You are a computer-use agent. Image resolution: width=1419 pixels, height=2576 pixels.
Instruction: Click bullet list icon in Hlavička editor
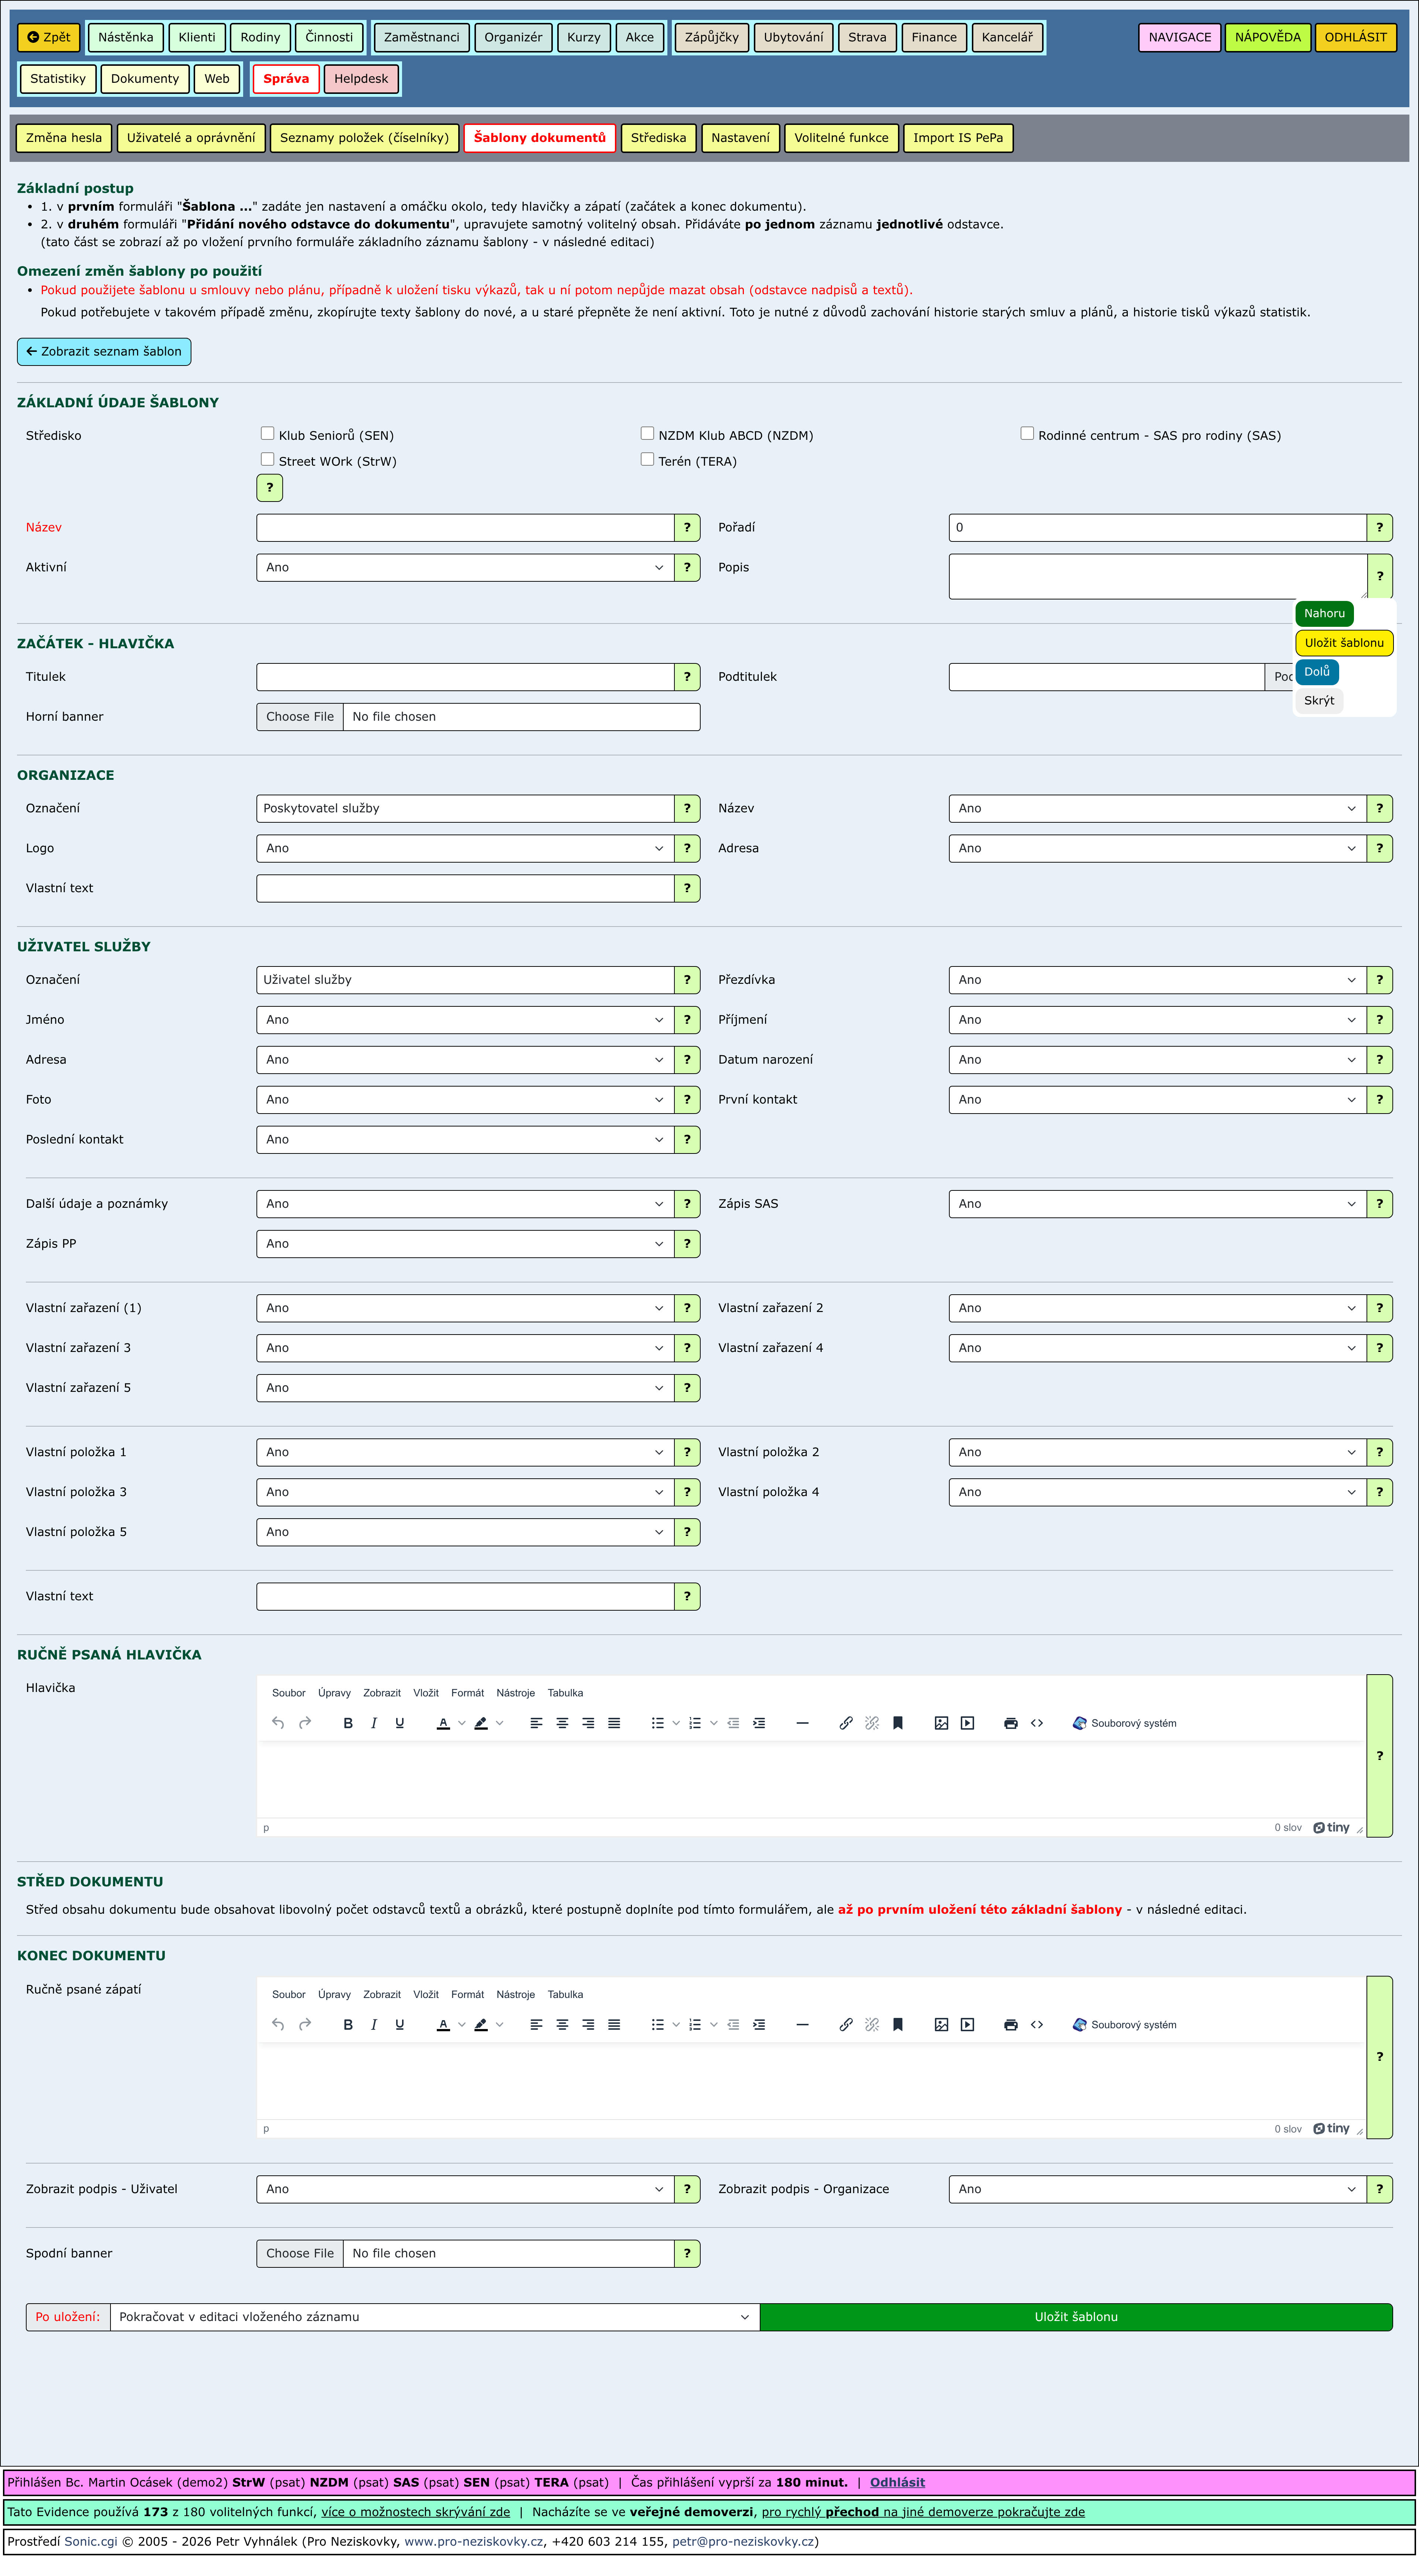point(657,1723)
